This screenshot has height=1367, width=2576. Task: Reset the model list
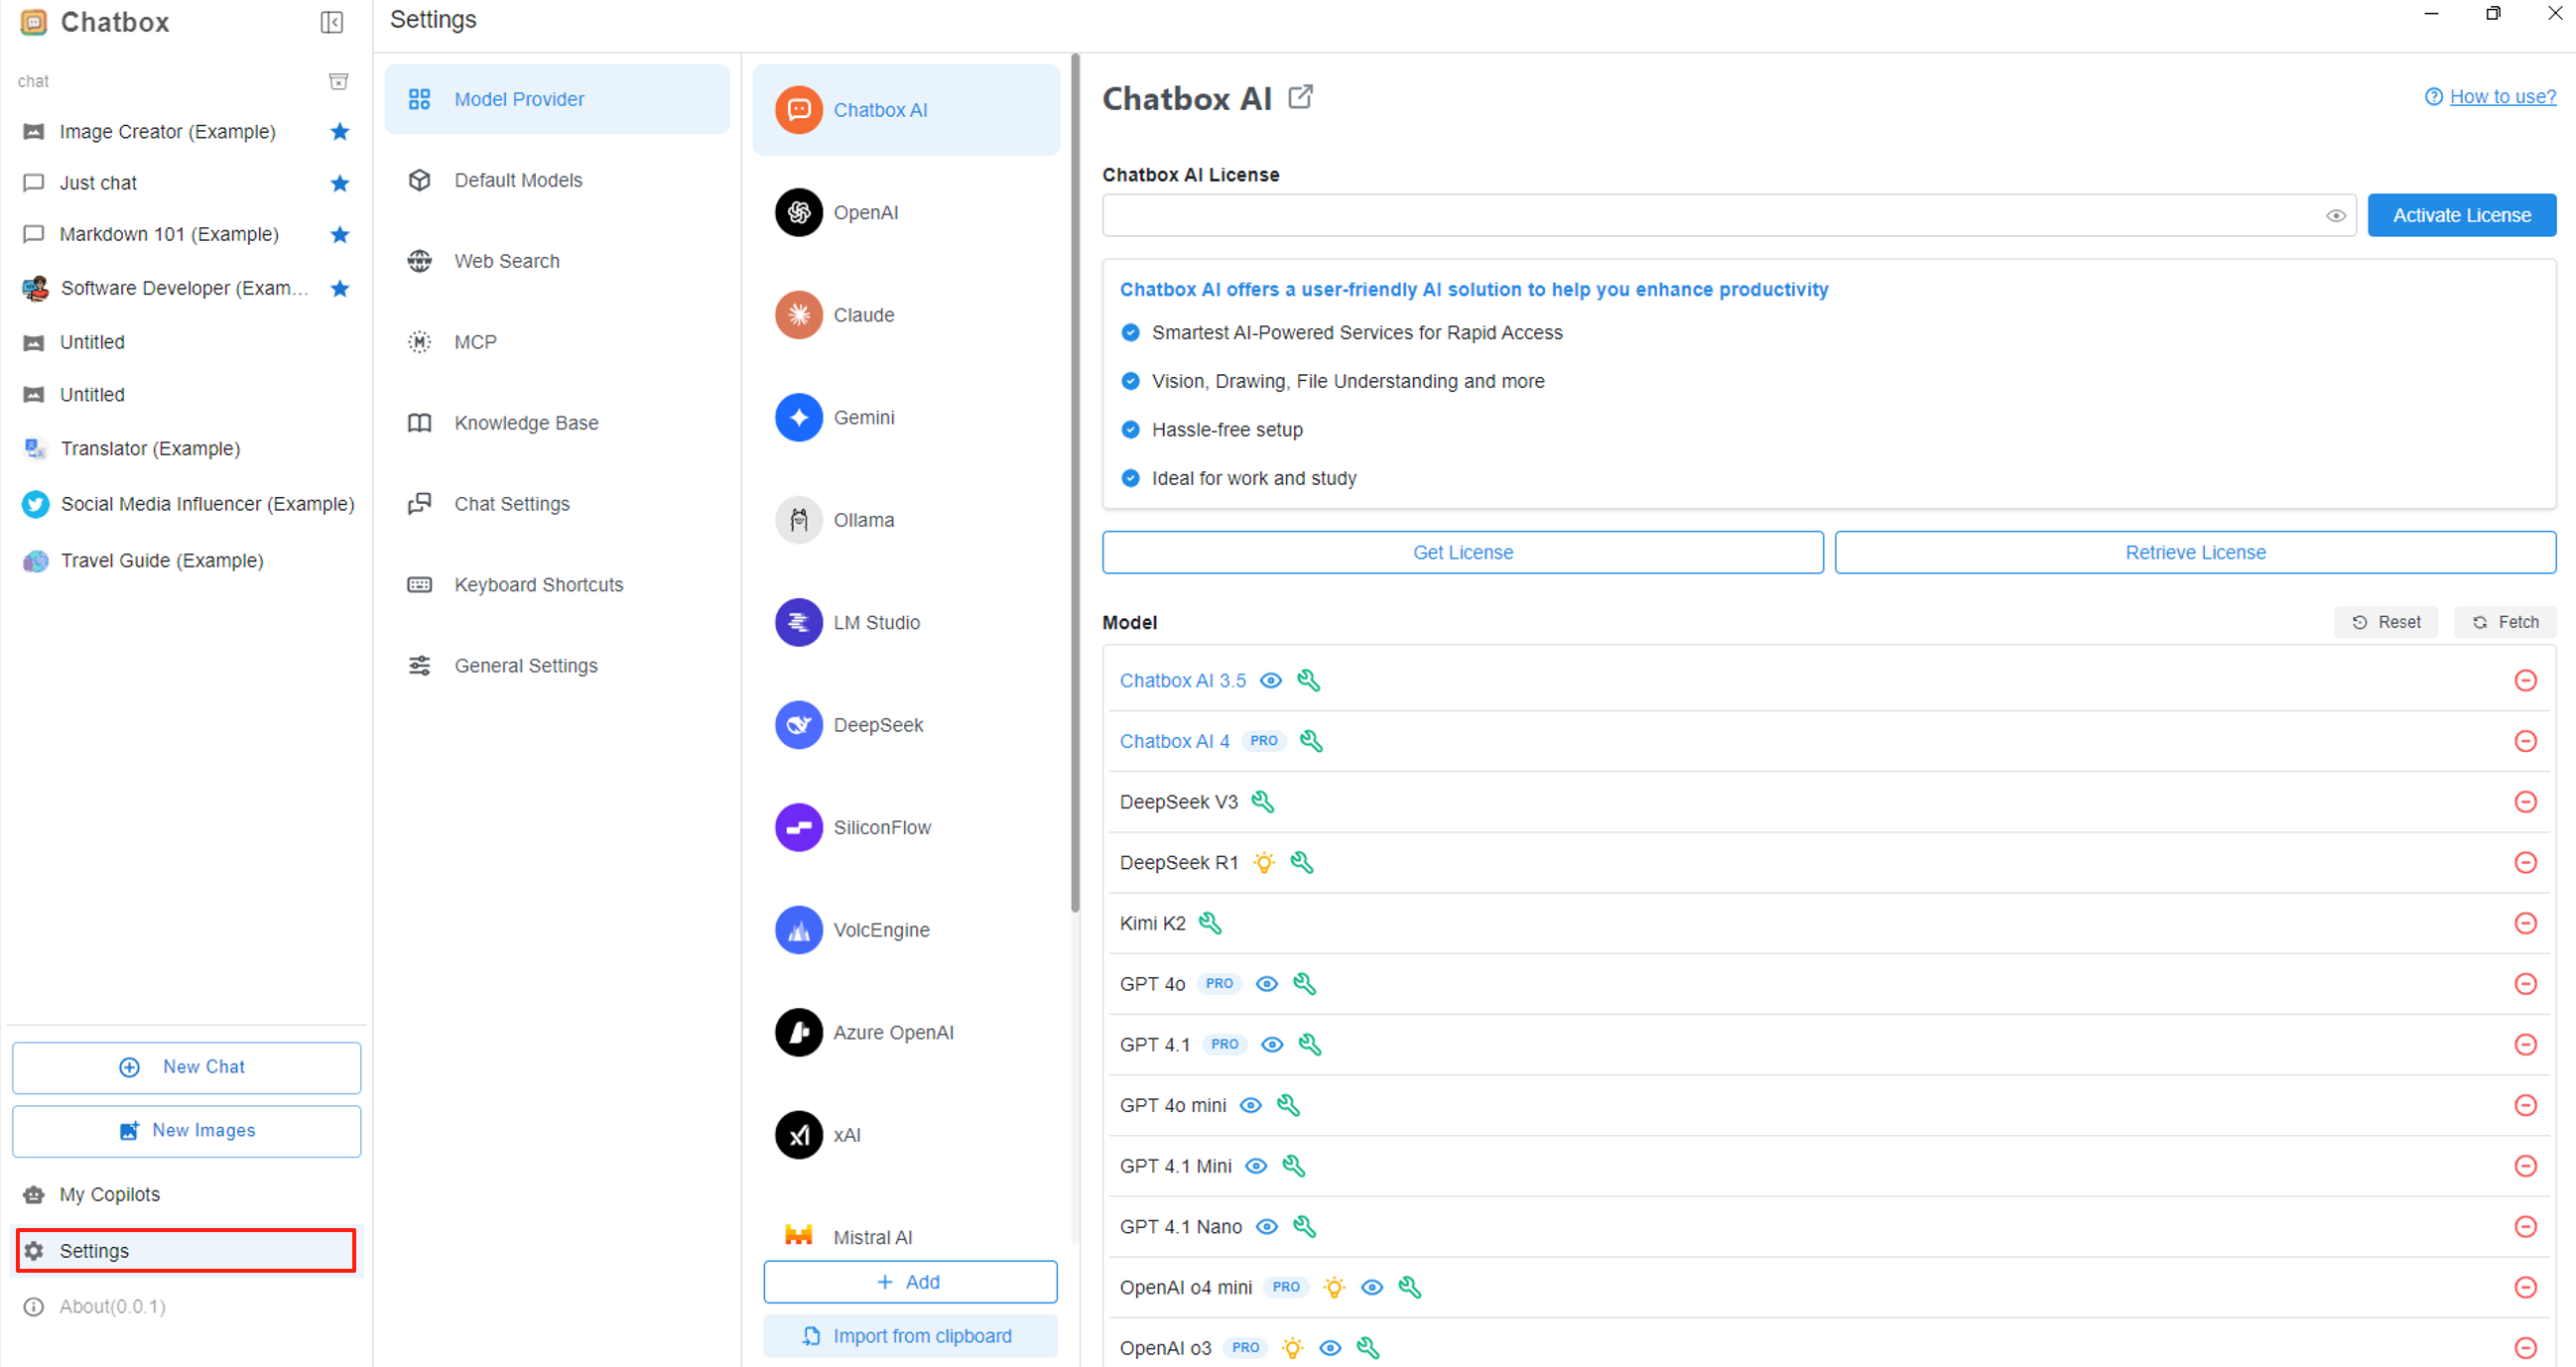tap(2386, 622)
